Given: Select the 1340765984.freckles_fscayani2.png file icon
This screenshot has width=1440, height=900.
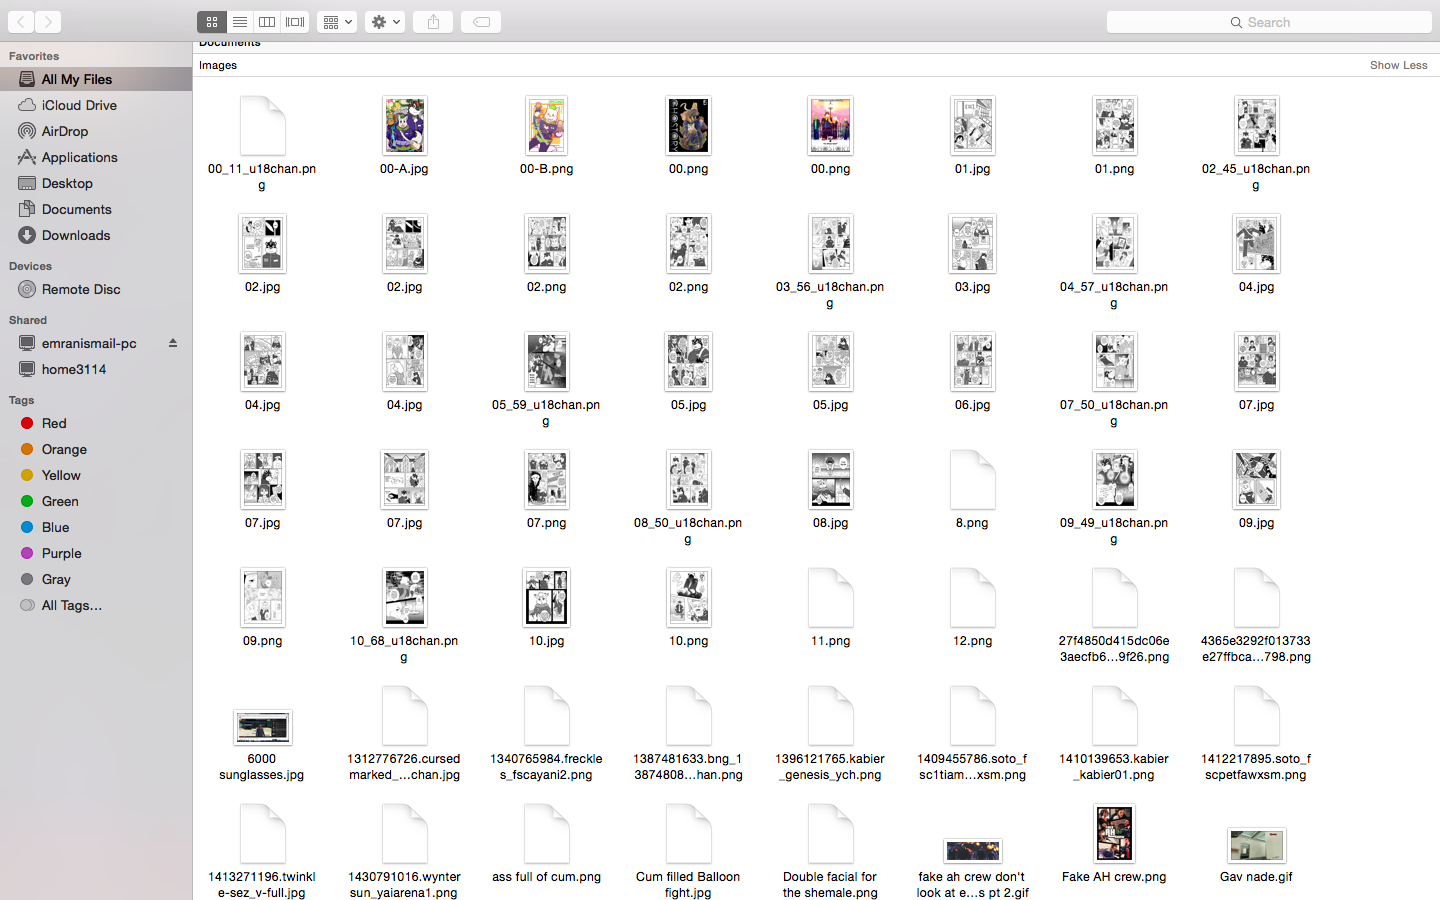Looking at the screenshot, I should pyautogui.click(x=546, y=715).
